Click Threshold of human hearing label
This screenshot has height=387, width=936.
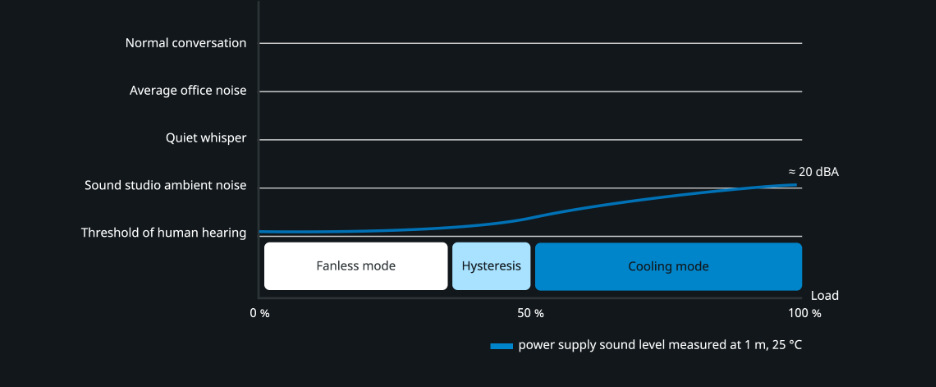click(164, 233)
